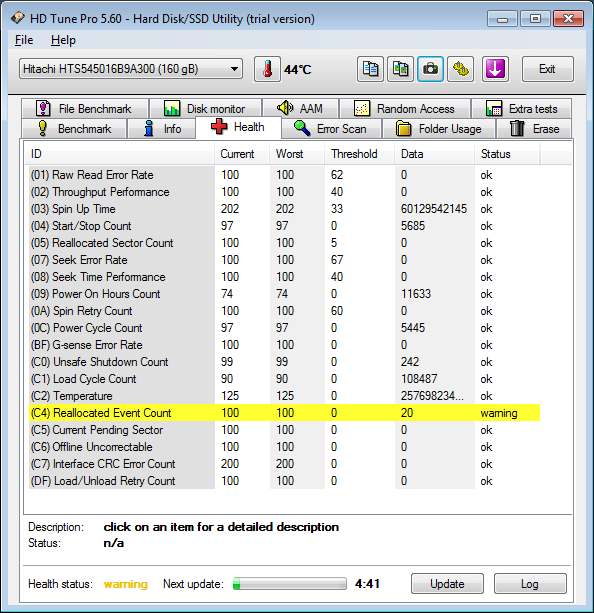Switch to the Erase tab

534,129
